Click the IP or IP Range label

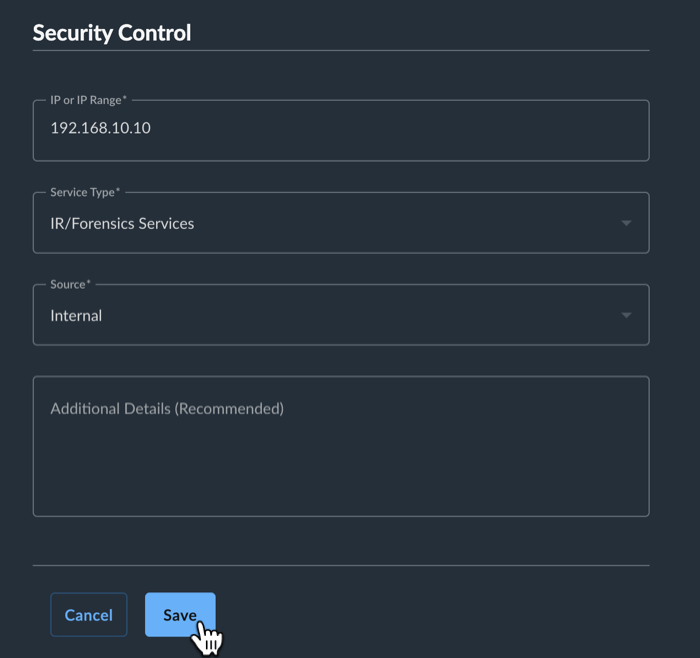pyautogui.click(x=88, y=100)
